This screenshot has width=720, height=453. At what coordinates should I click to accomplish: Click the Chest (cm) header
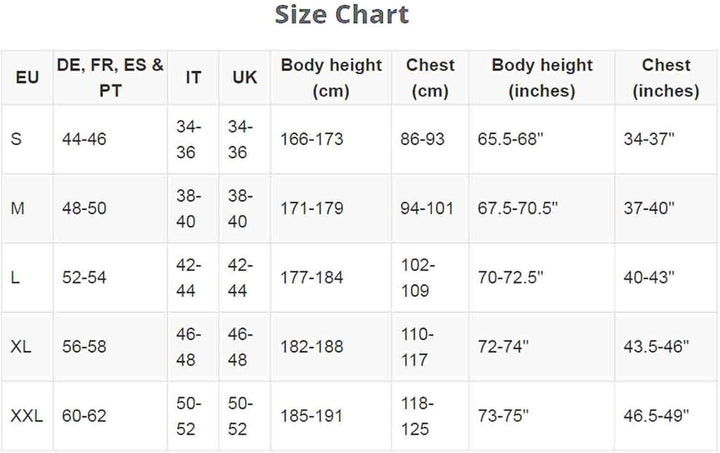pos(430,77)
